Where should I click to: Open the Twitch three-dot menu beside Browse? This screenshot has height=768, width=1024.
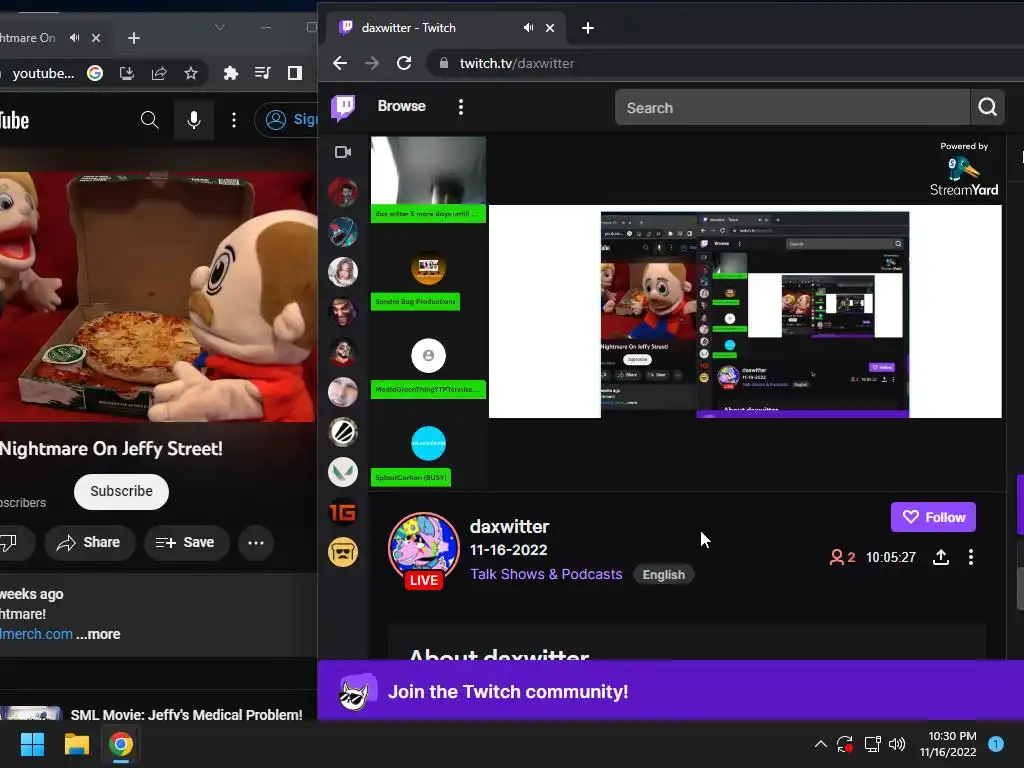coord(461,107)
